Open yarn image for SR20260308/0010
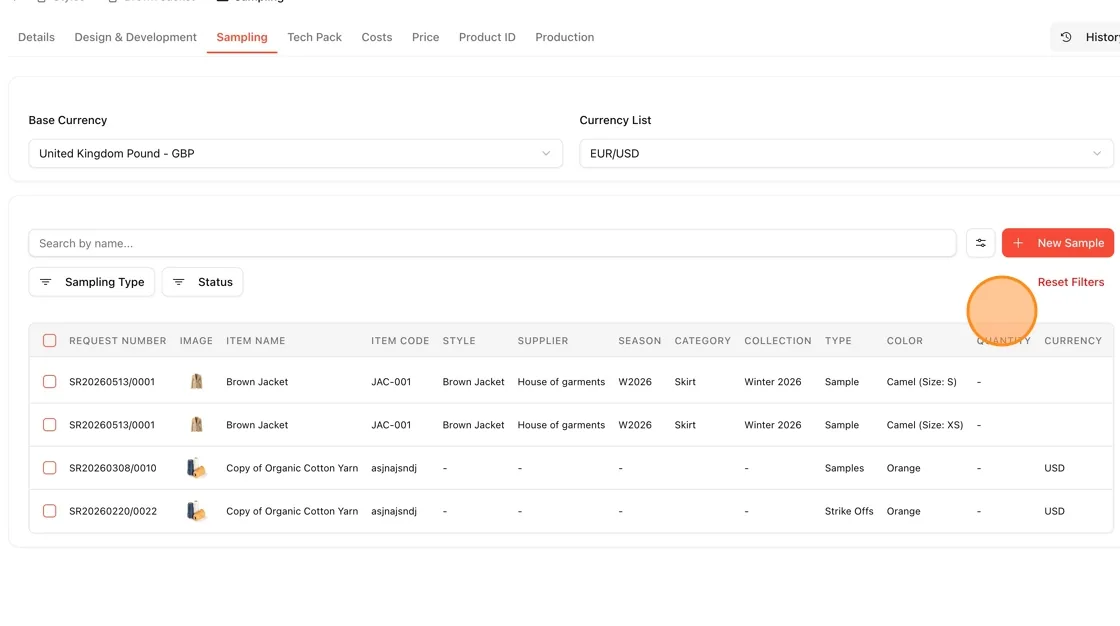Image resolution: width=1120 pixels, height=626 pixels. click(x=196, y=468)
